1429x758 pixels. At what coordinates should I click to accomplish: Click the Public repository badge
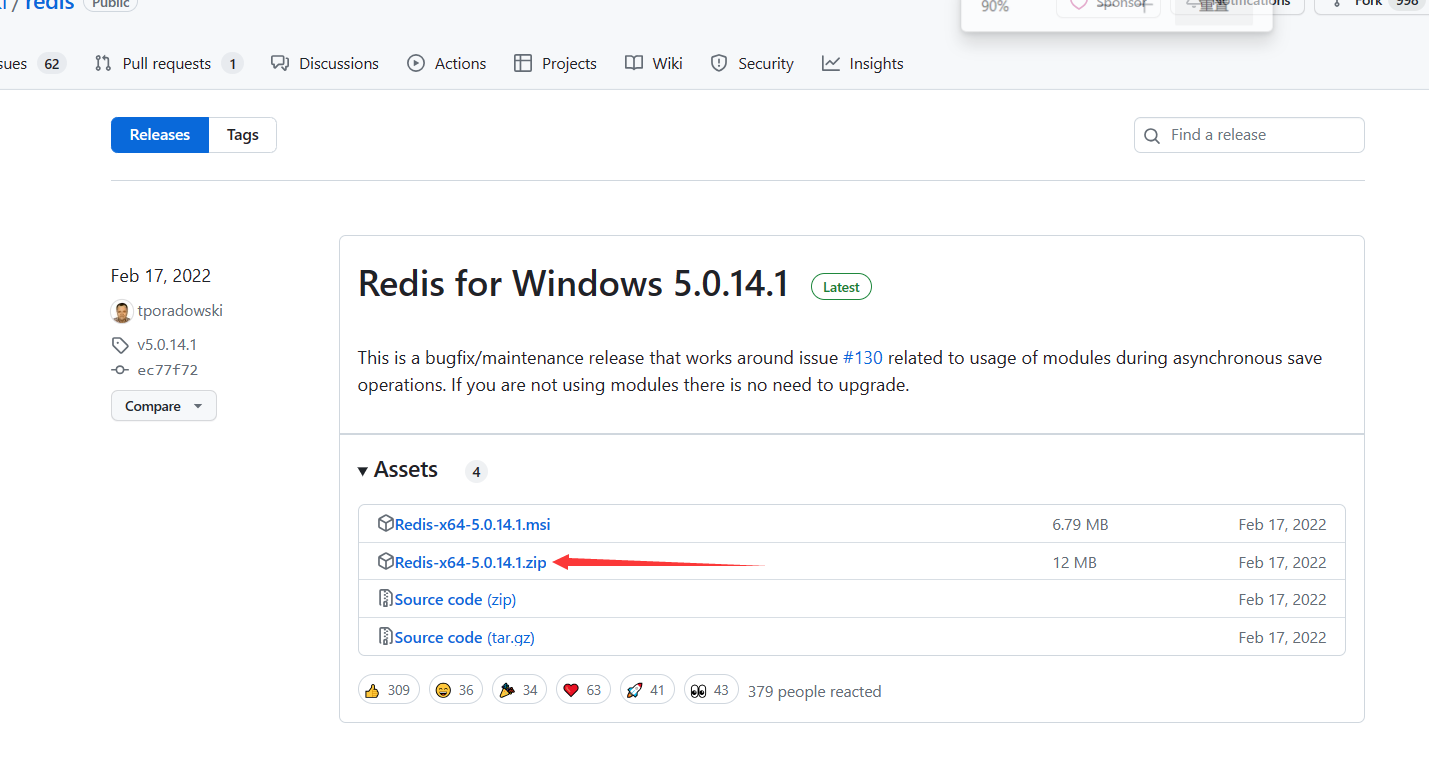coord(110,4)
